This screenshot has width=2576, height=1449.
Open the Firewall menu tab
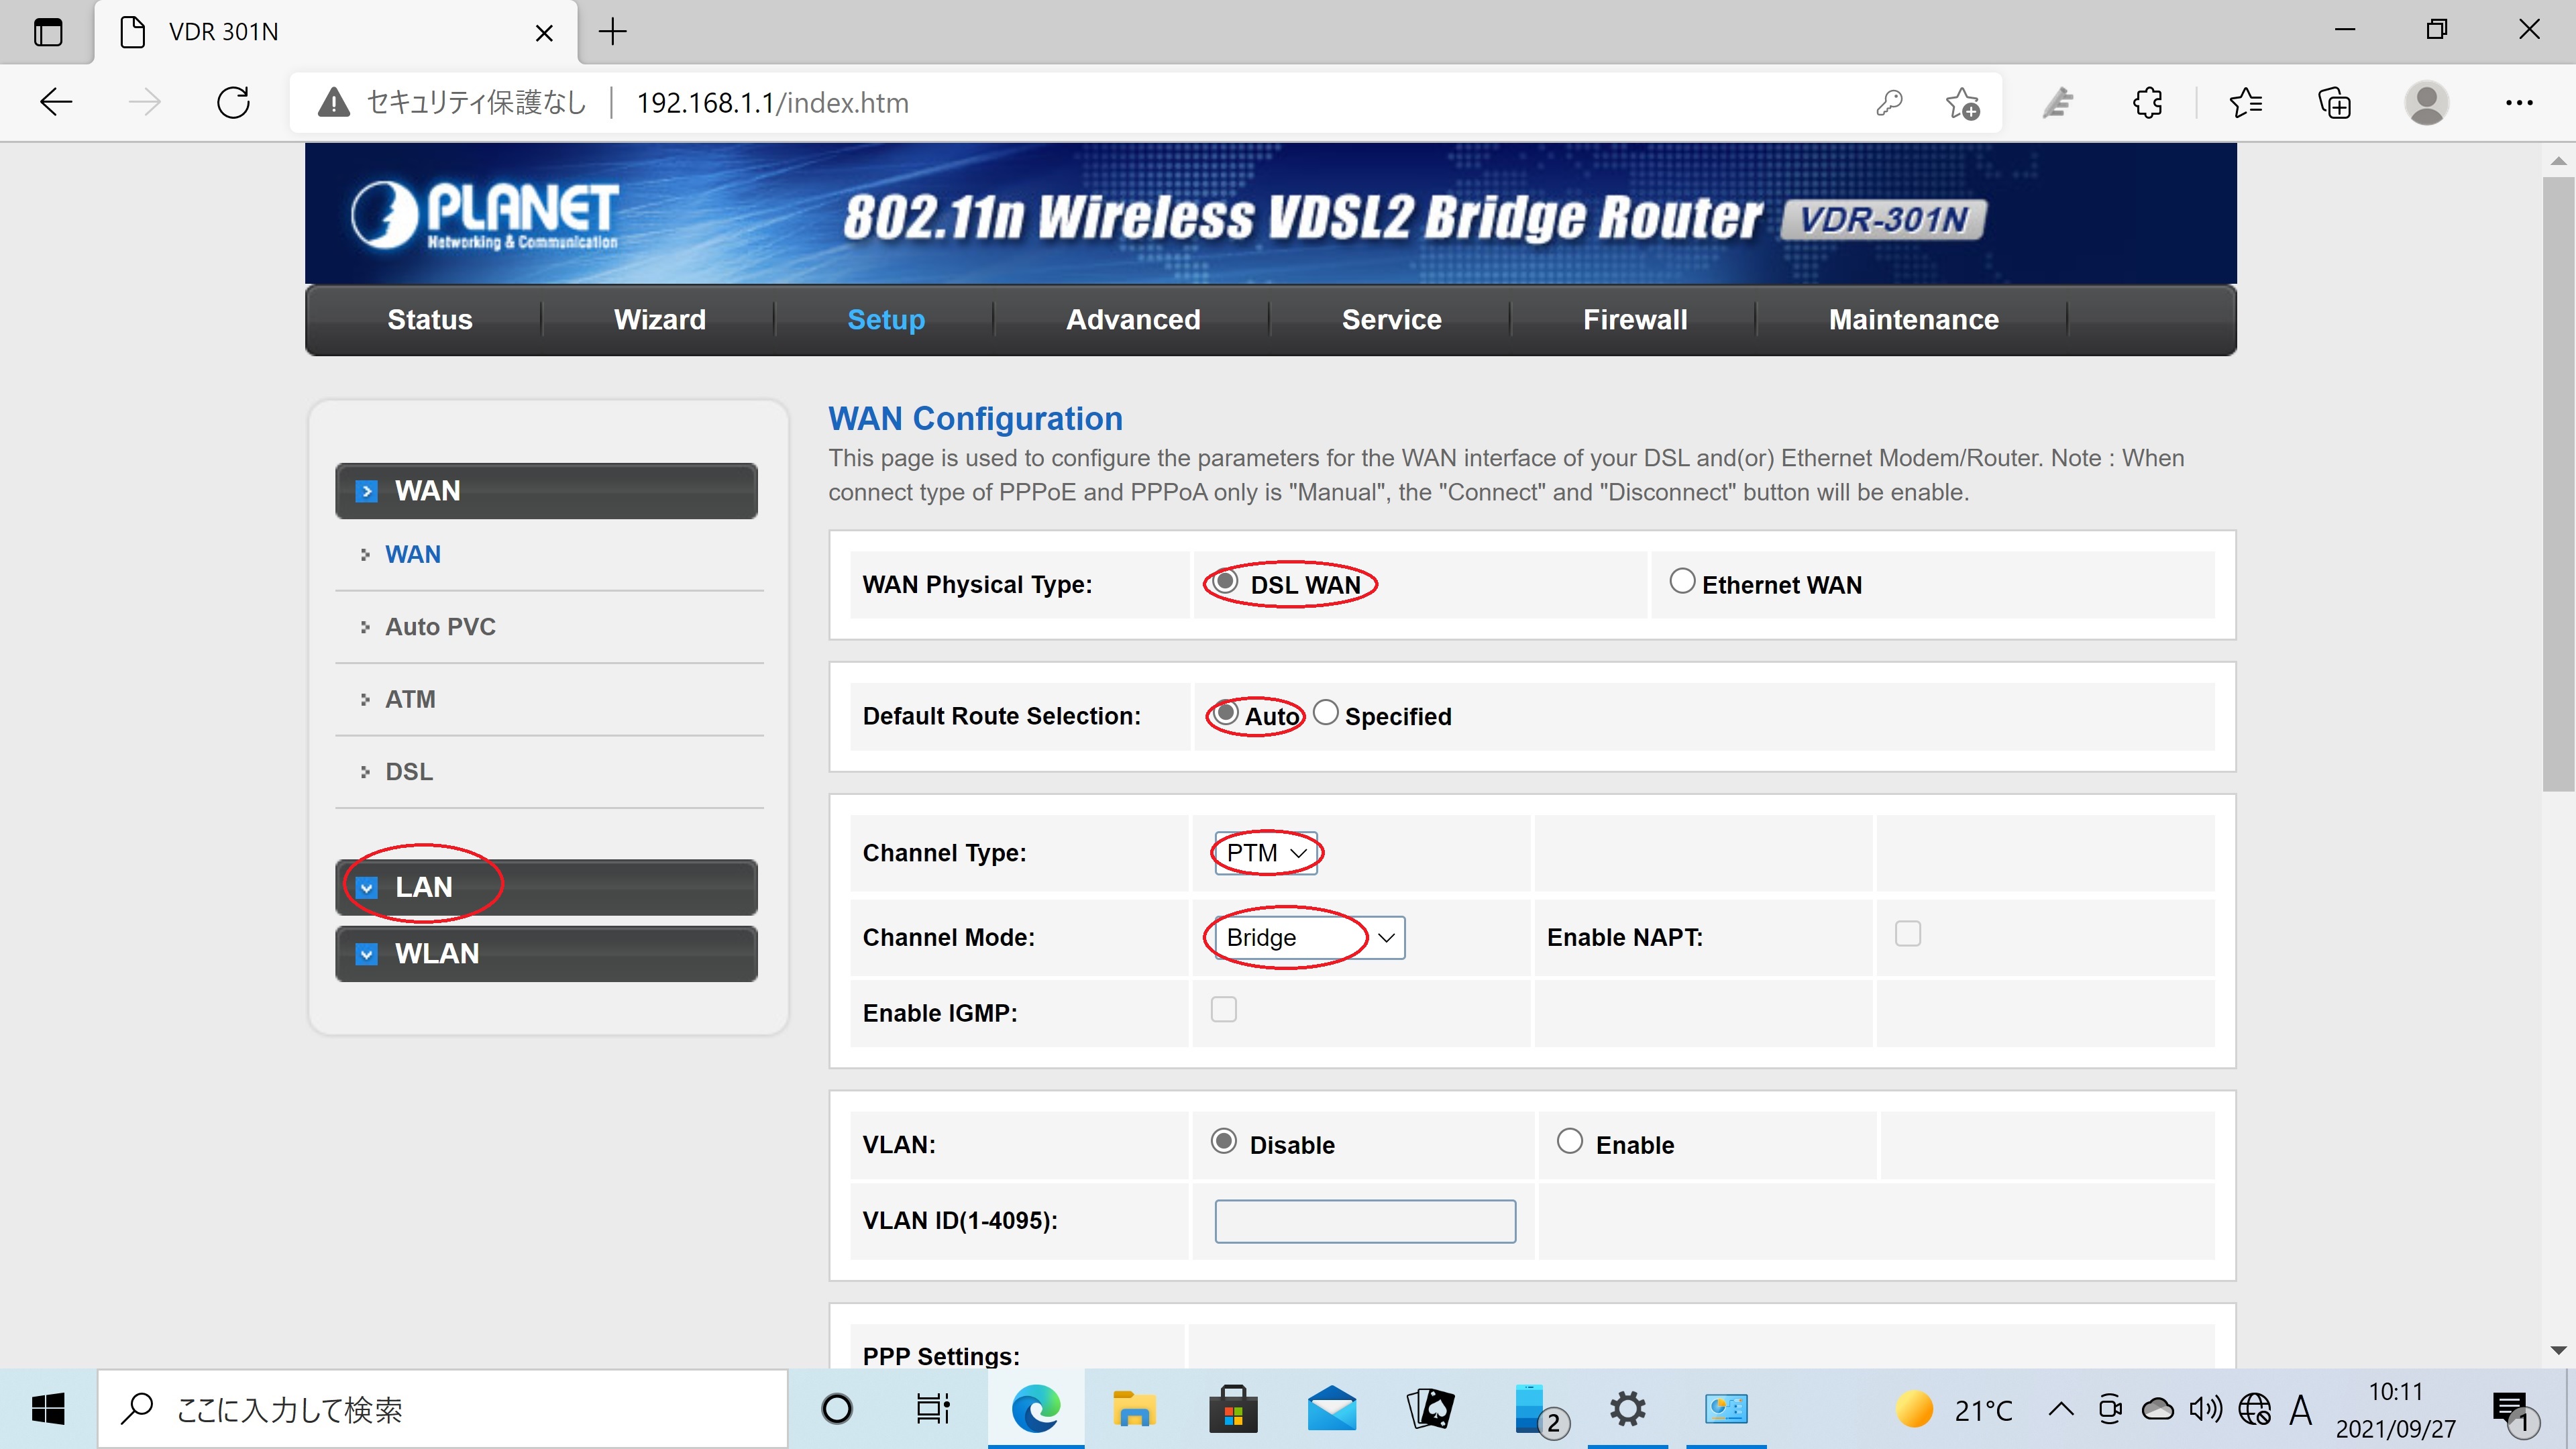point(1635,320)
